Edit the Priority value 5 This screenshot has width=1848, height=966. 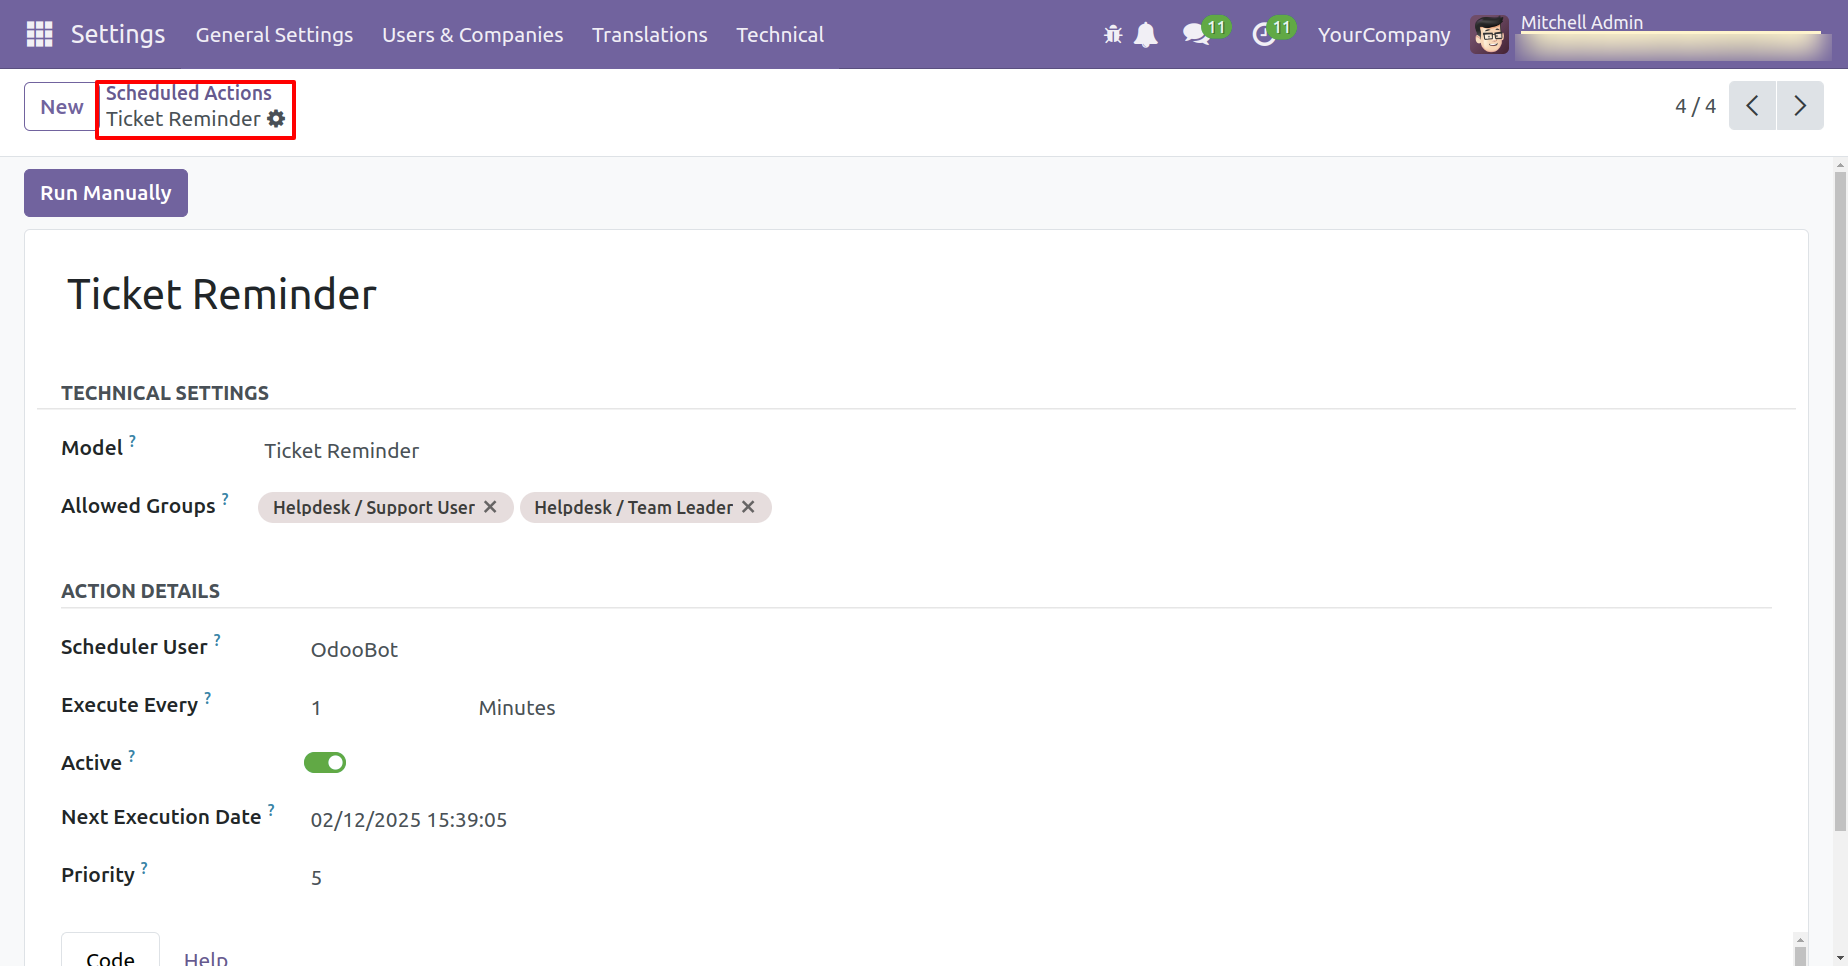(x=316, y=878)
